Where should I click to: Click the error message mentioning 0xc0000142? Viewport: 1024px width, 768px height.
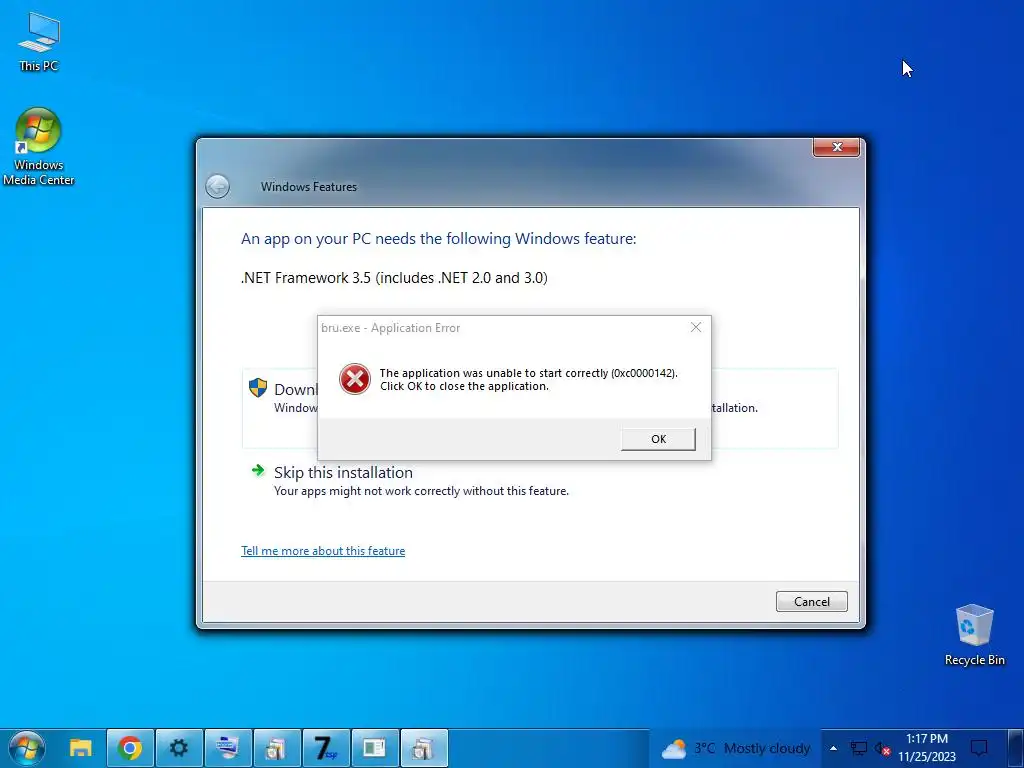pyautogui.click(x=528, y=379)
